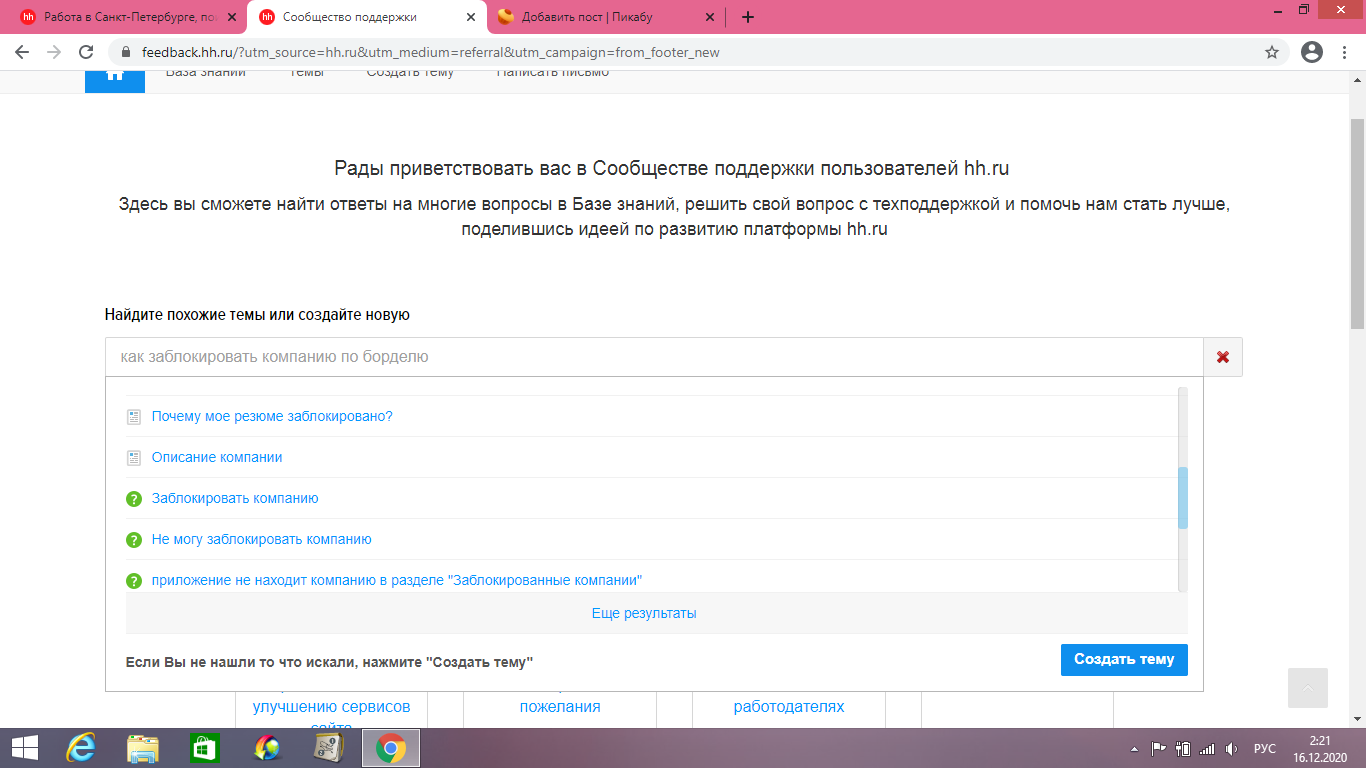This screenshot has height=768, width=1366.
Task: Click the grey scroll-to-top arrow button
Action: 1308,688
